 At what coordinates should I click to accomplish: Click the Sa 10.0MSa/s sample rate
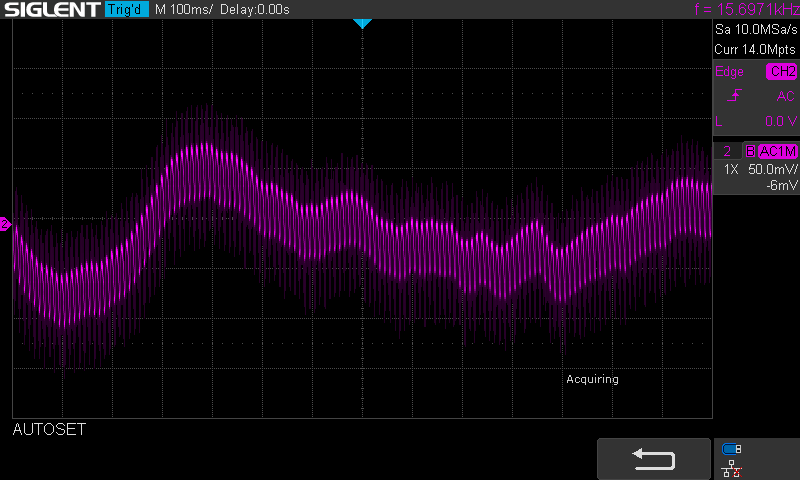[x=756, y=29]
